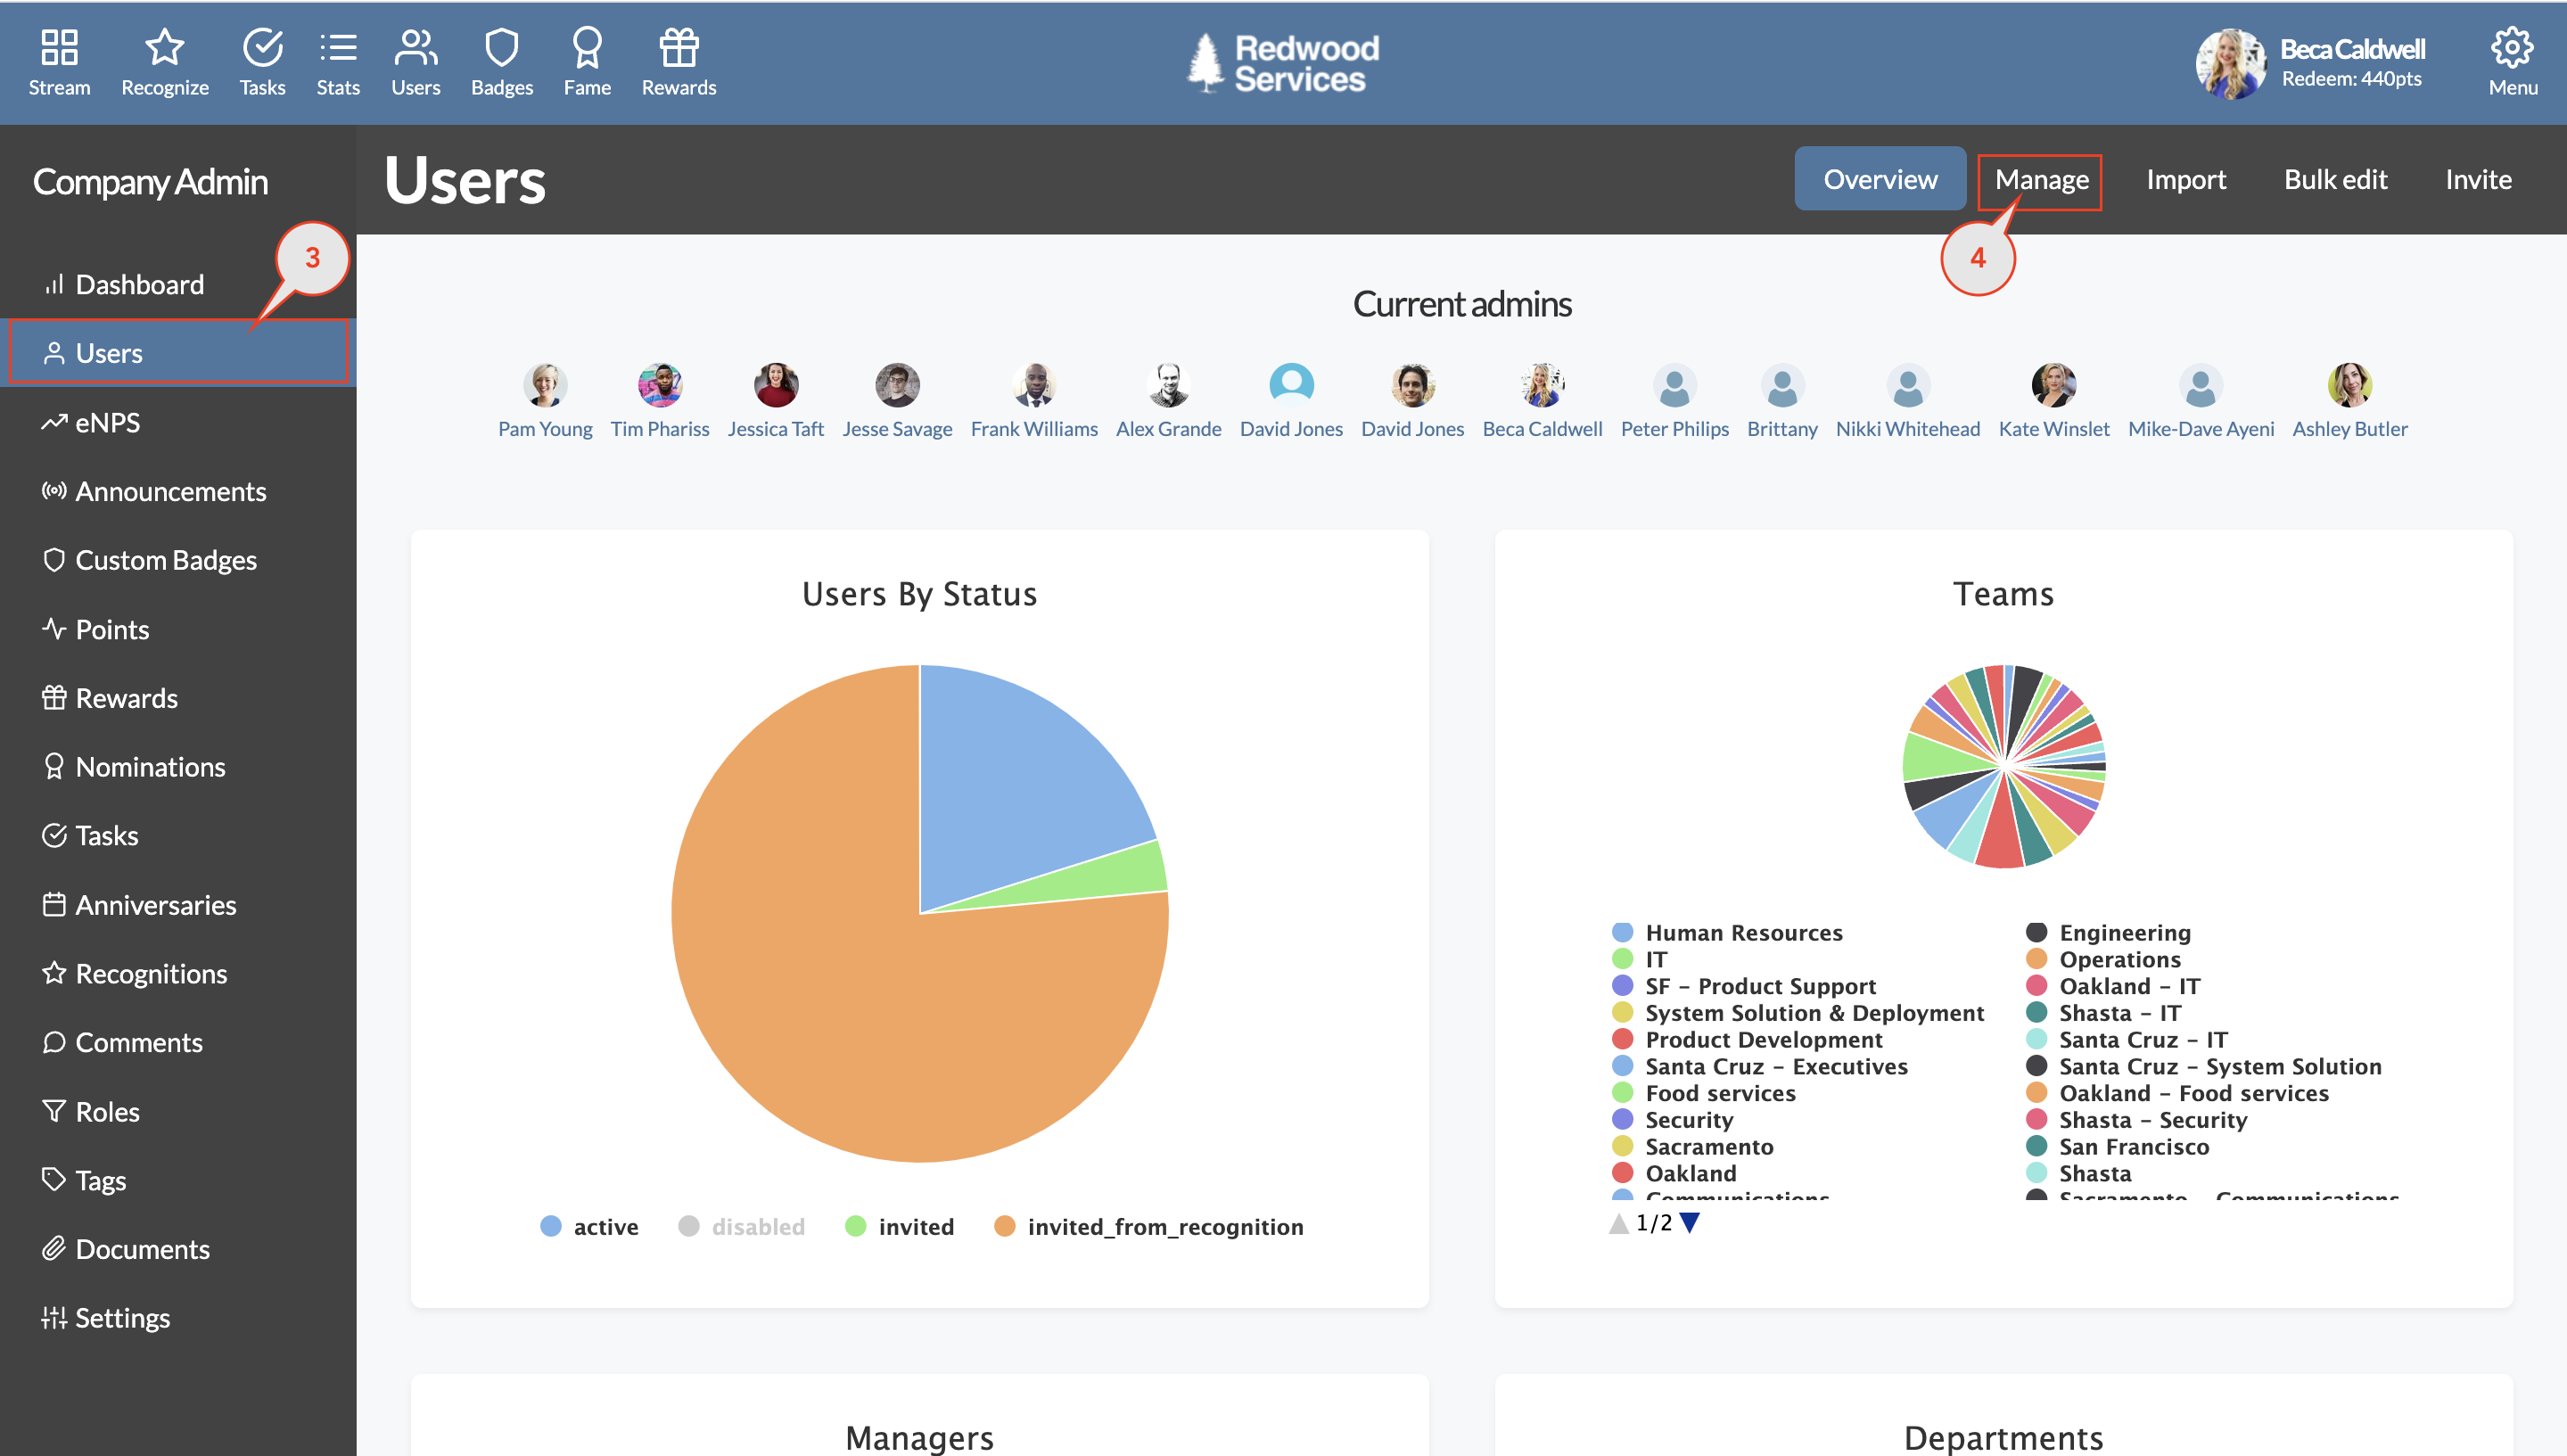Click the Settings sliders icon
The width and height of the screenshot is (2567, 1456).
coord(54,1318)
